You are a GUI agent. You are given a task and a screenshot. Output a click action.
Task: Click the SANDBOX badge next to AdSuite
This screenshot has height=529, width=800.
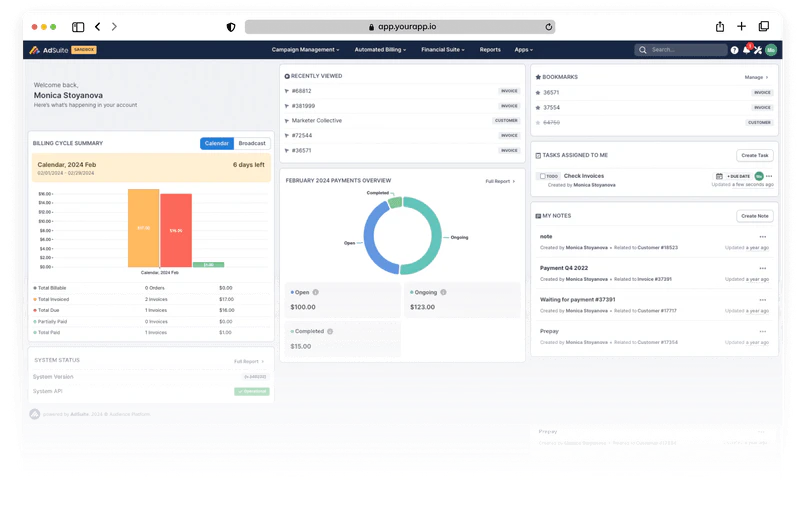click(x=84, y=50)
